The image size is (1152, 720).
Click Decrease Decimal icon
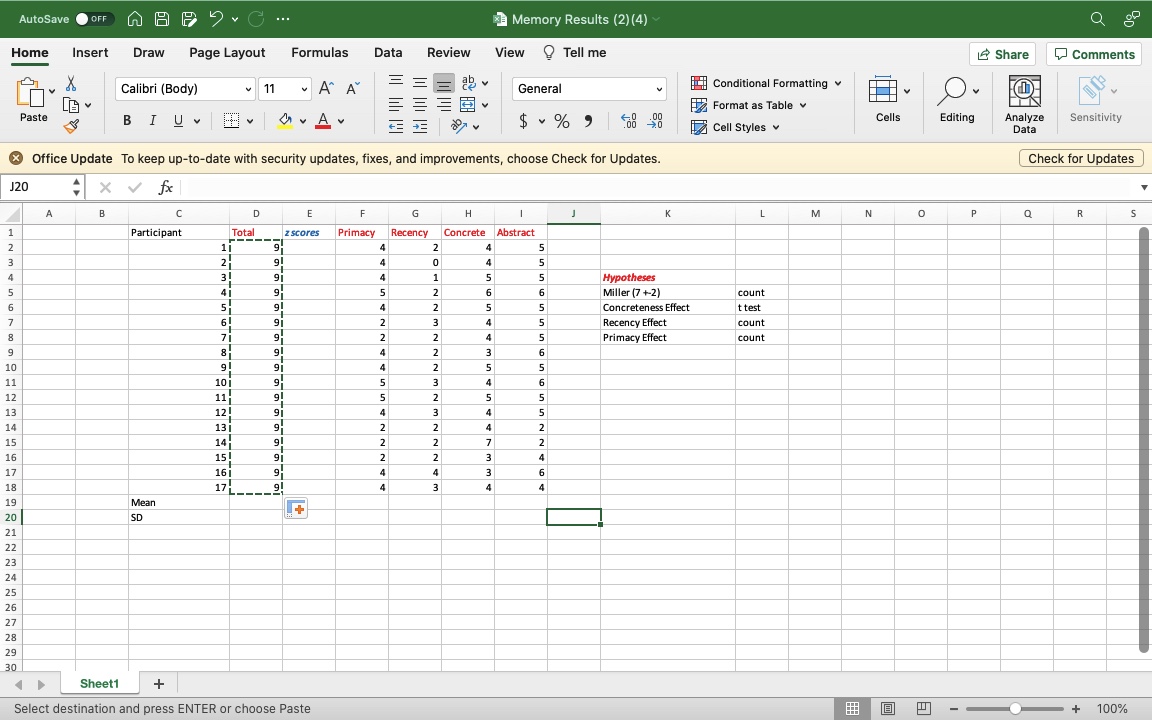(655, 120)
